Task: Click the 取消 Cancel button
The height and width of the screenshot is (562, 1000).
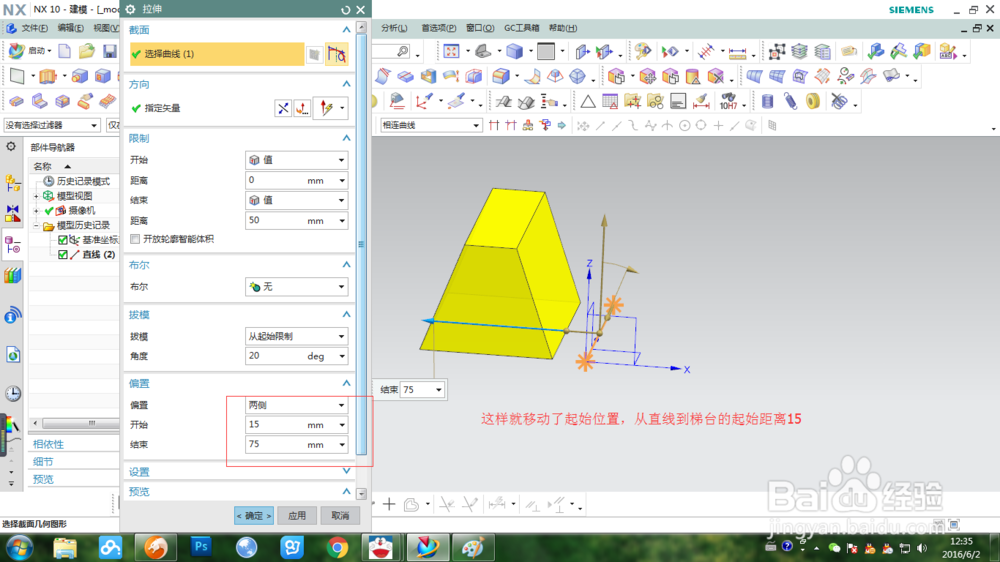Action: pos(340,515)
